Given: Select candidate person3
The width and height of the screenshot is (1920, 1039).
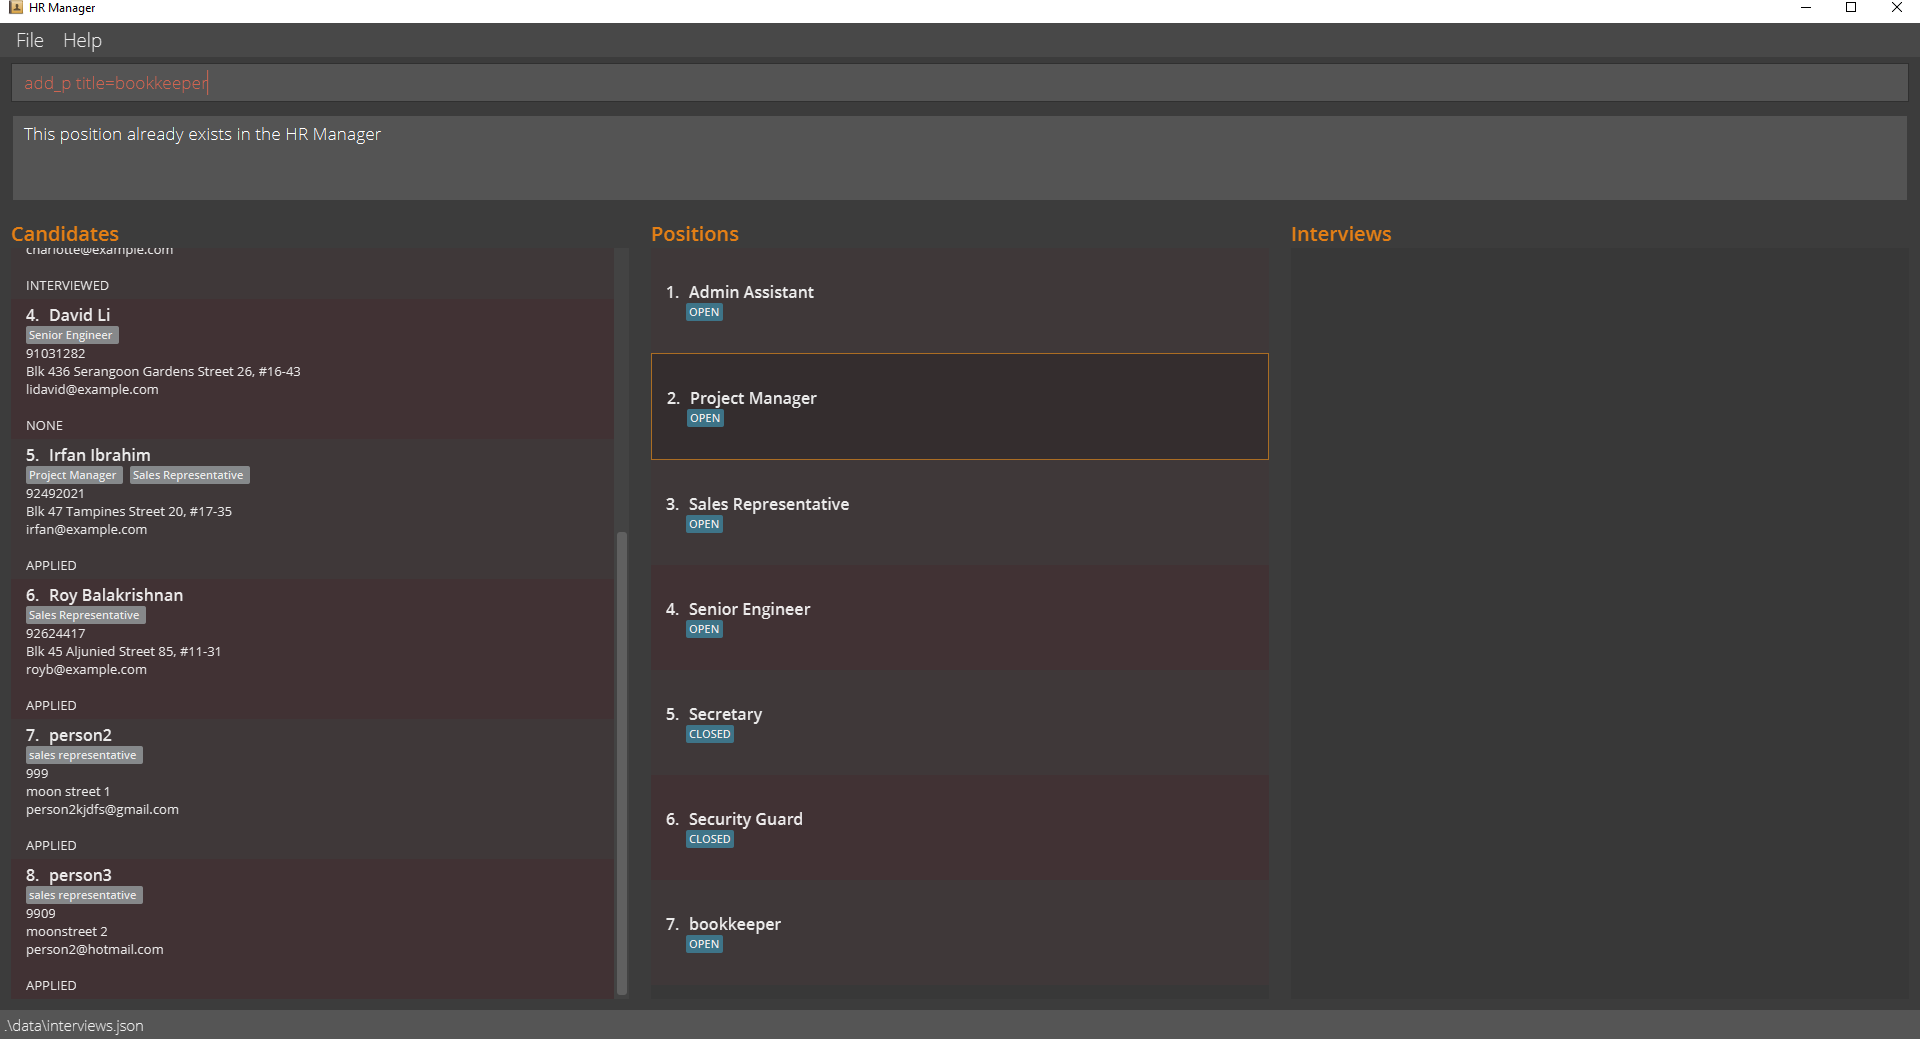Looking at the screenshot, I should click(x=313, y=928).
